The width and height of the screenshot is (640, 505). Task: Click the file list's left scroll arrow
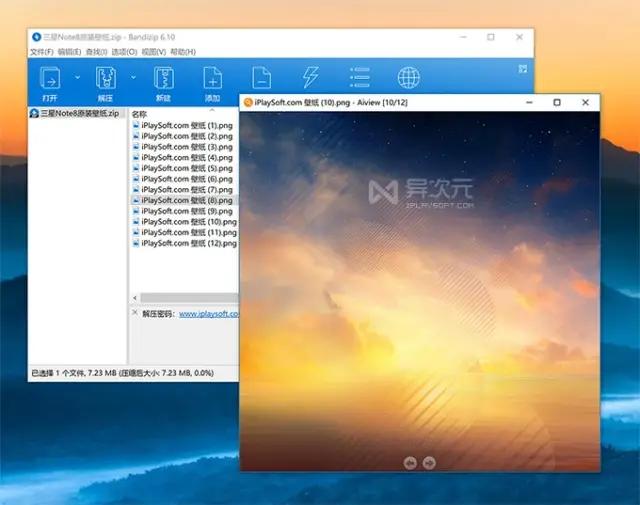[x=135, y=298]
